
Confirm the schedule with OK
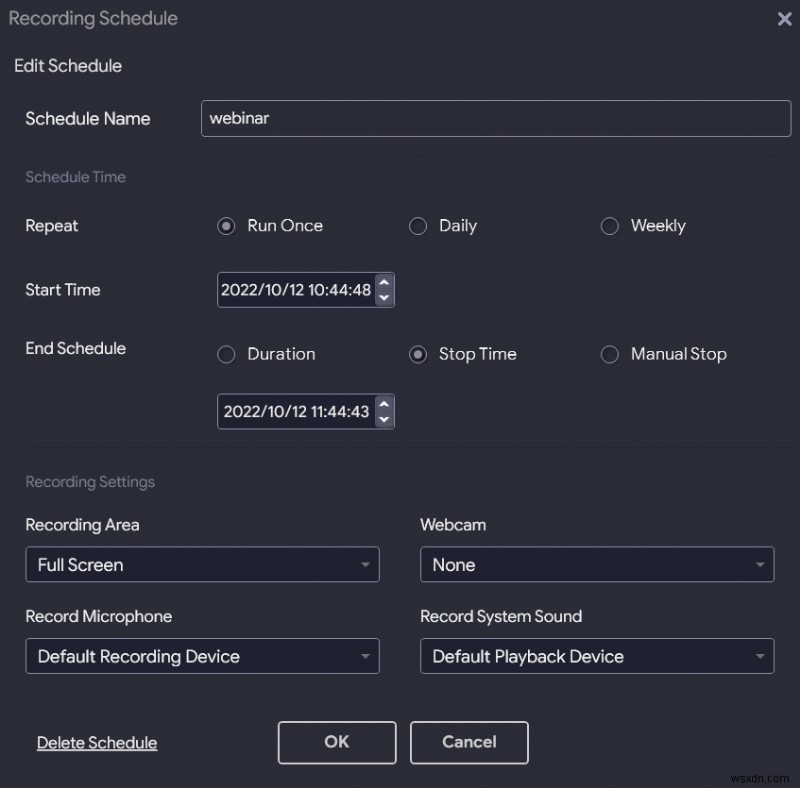(x=336, y=742)
